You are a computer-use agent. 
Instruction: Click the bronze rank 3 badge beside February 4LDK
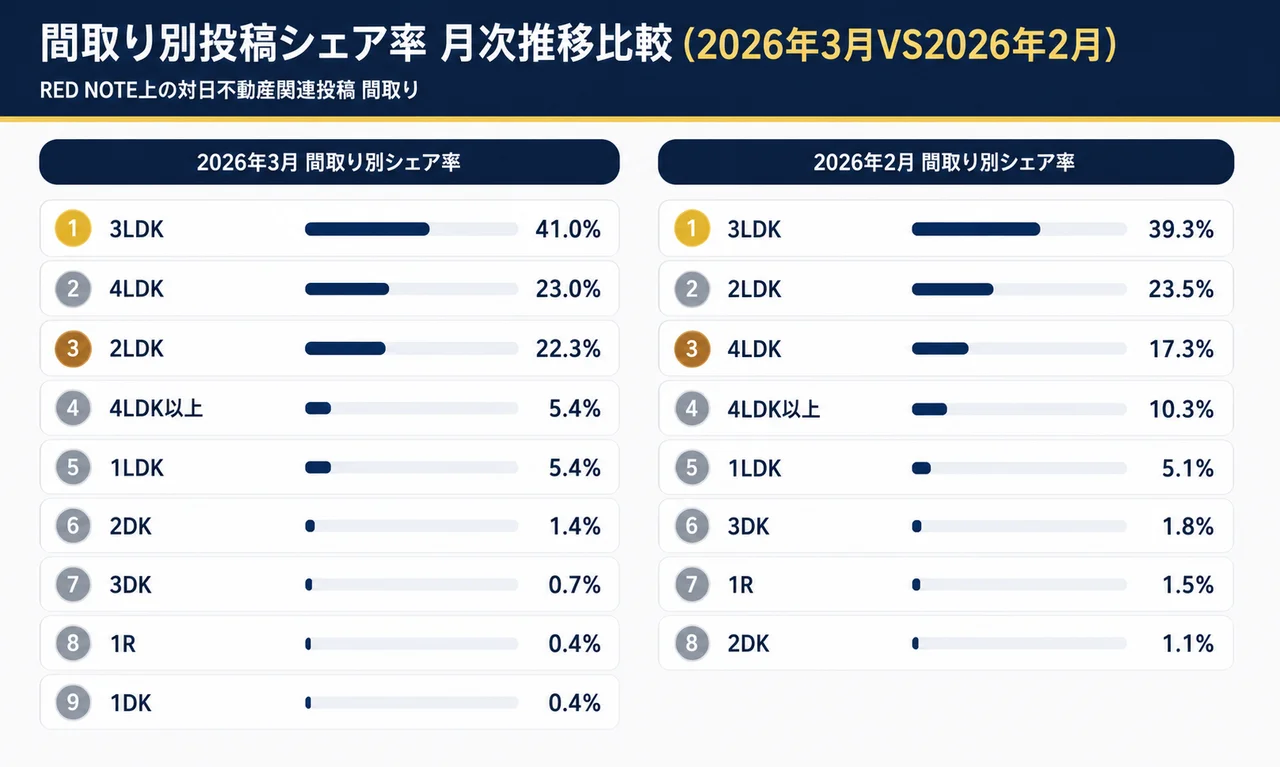point(692,349)
